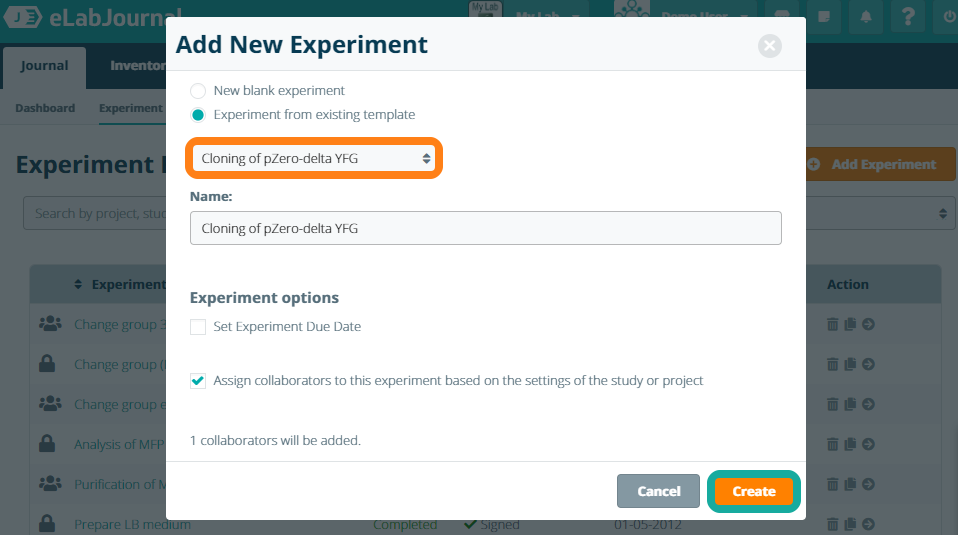Open the template dropdown Cloning of pZero-delta YFG
This screenshot has width=958, height=535.
click(x=315, y=158)
